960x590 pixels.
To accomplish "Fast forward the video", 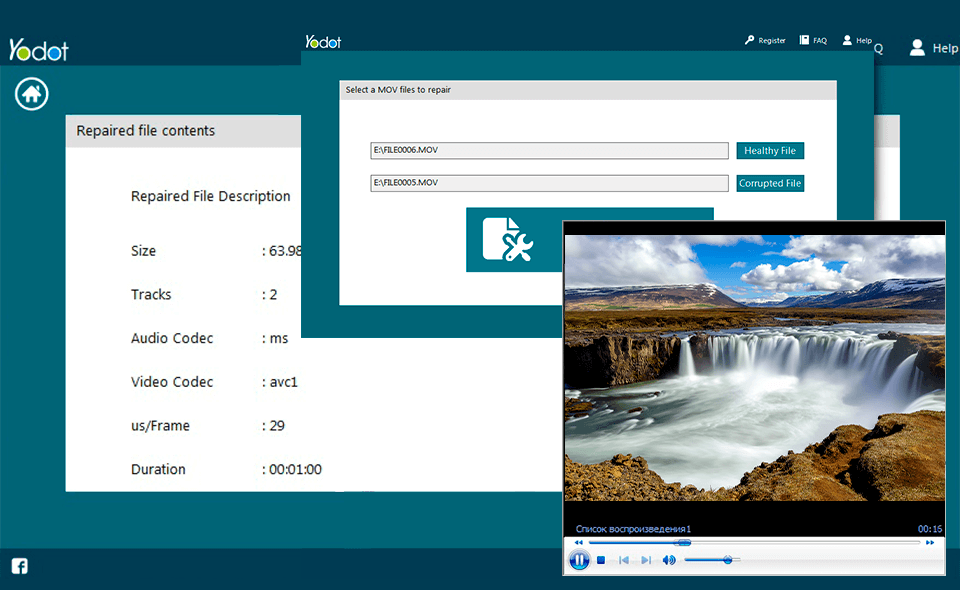I will coord(930,541).
